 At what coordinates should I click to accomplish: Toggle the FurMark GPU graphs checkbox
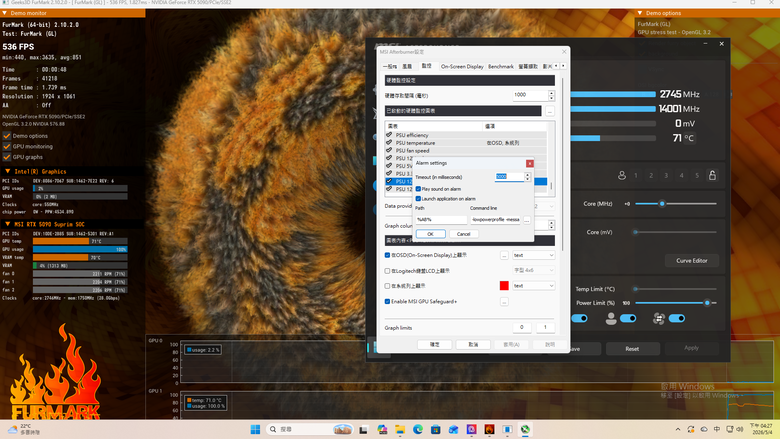pyautogui.click(x=7, y=157)
